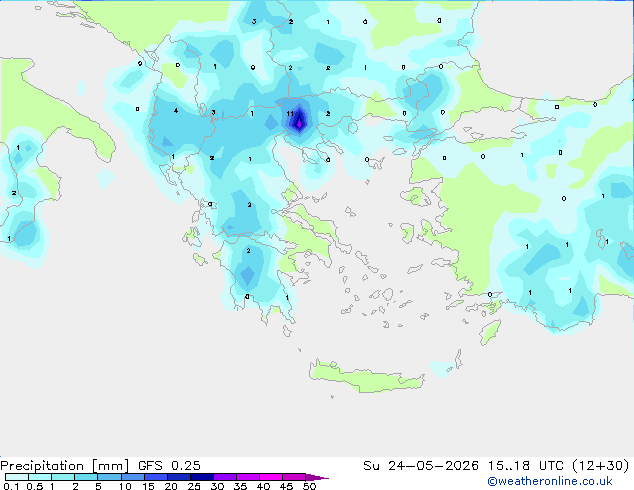The height and width of the screenshot is (490, 634).
Task: Click the 15–20 mm legend color swatch
Action: (x=155, y=477)
